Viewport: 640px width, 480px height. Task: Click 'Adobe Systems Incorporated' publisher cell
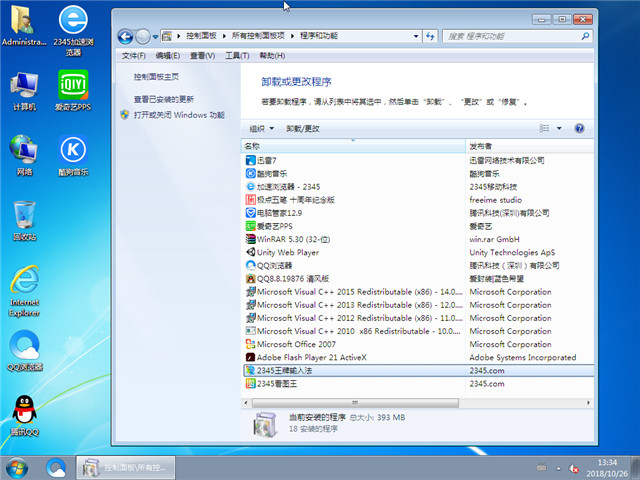[523, 357]
